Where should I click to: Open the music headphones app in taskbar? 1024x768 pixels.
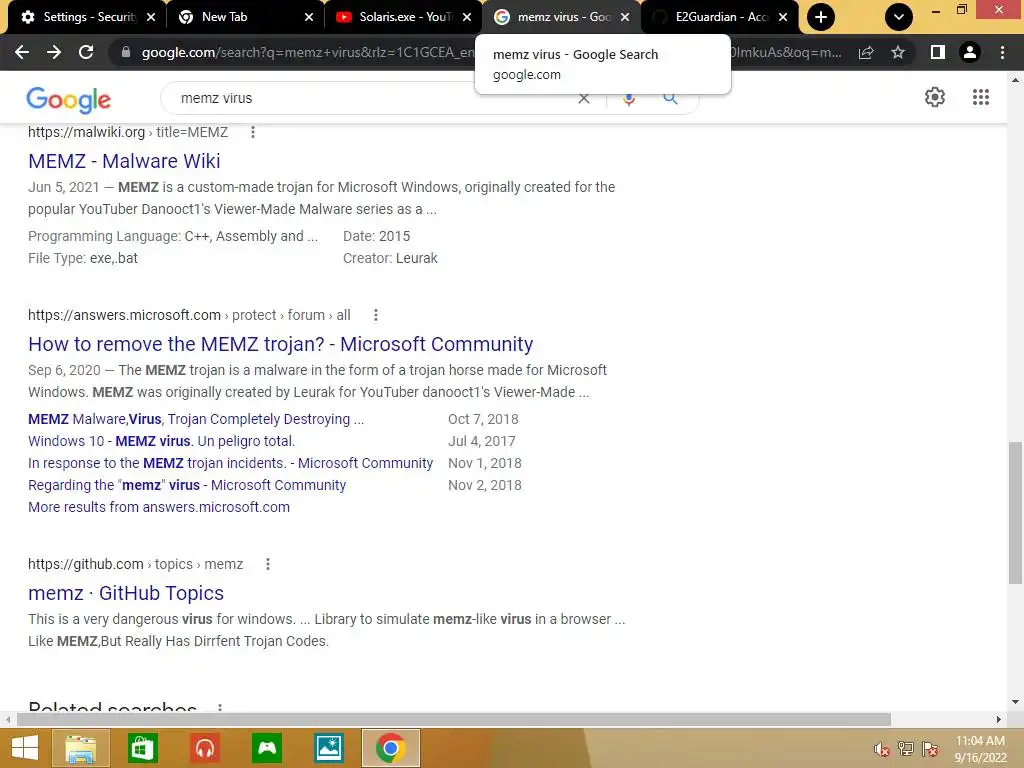point(205,748)
